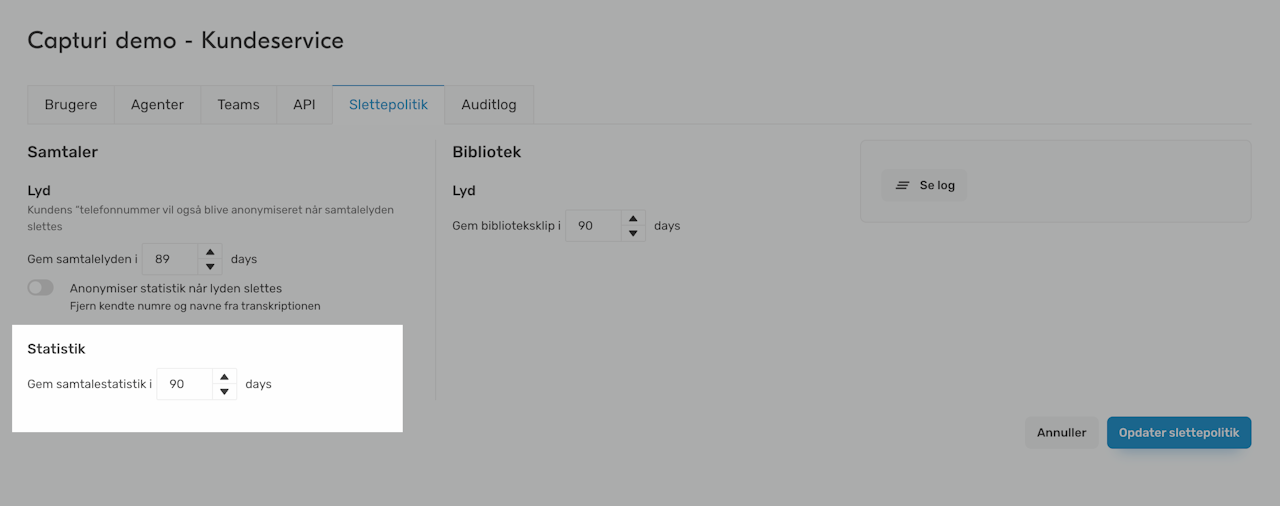Select the API tab
Viewport: 1280px width, 506px height.
[304, 105]
